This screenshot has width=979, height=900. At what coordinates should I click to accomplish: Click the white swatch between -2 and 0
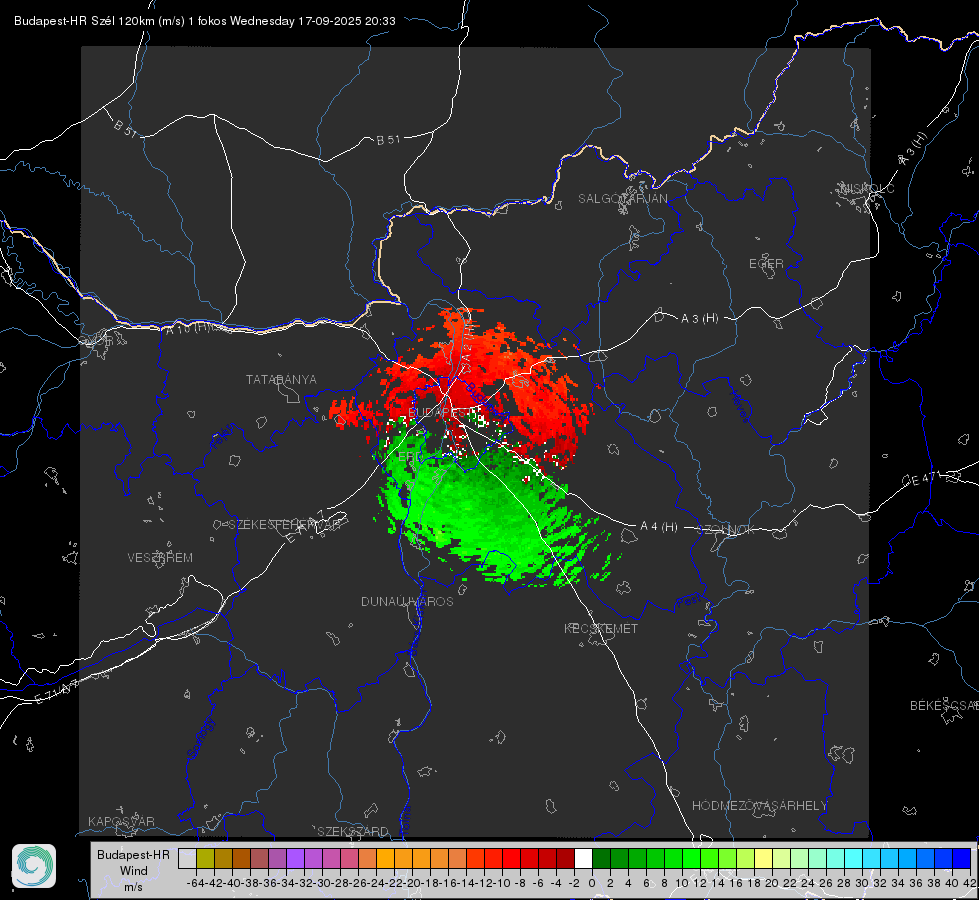(x=583, y=858)
